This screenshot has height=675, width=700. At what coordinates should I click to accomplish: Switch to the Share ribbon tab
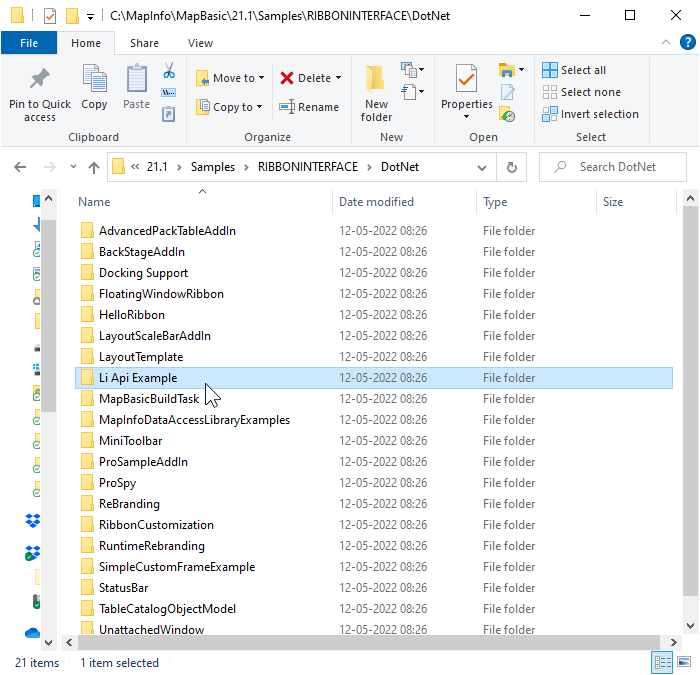point(144,43)
